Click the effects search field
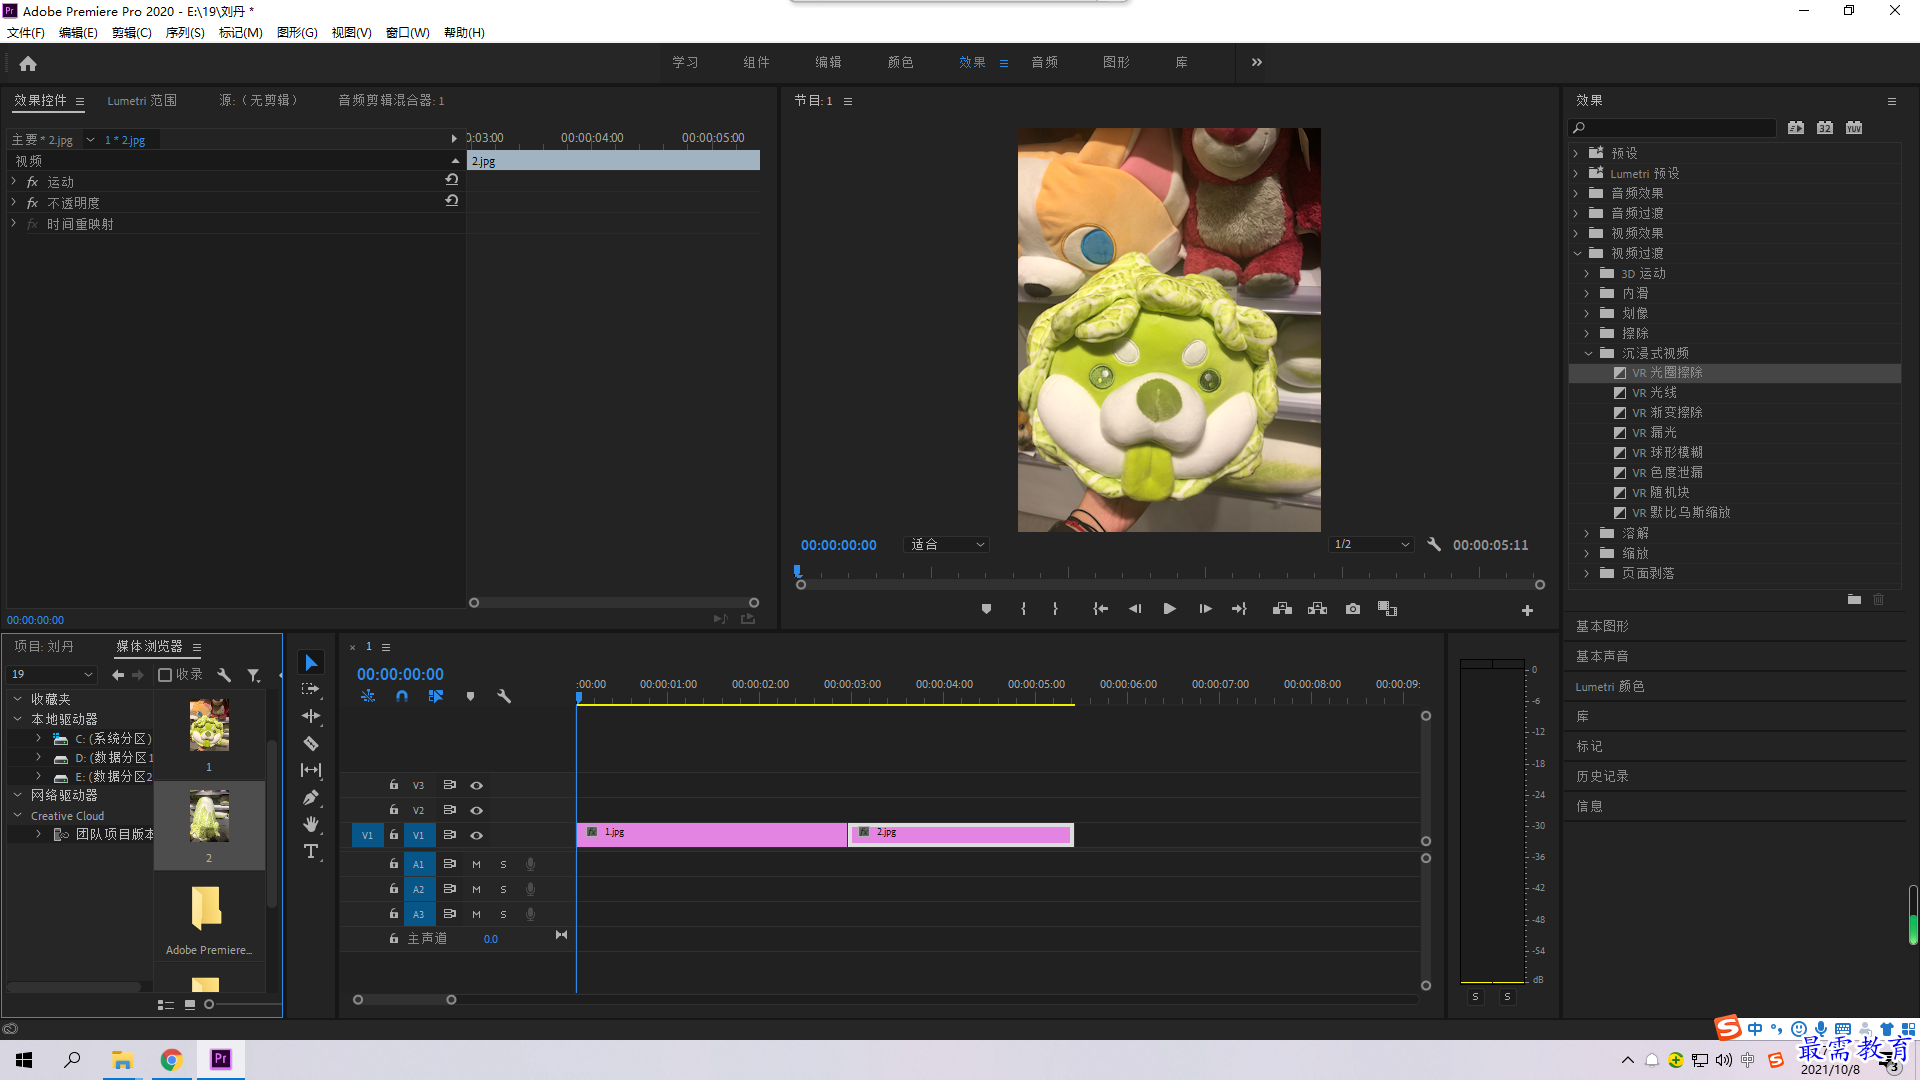Viewport: 1920px width, 1080px height. pyautogui.click(x=1673, y=128)
